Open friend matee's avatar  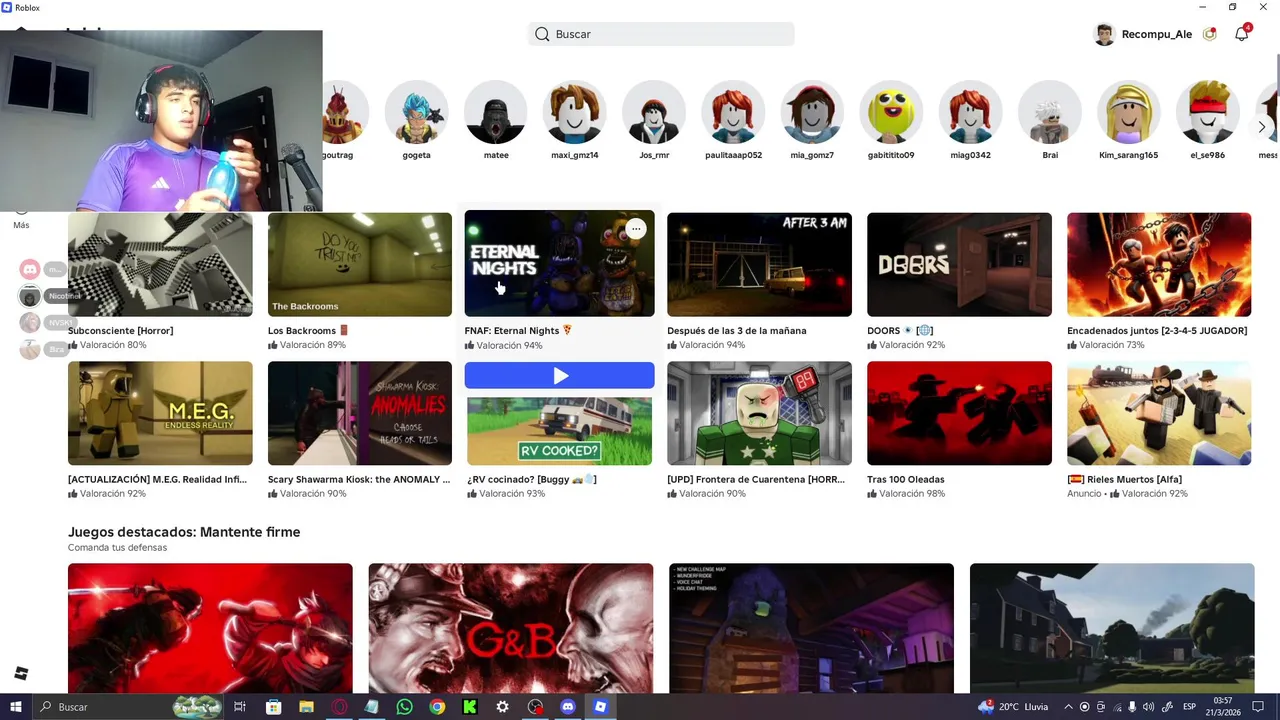496,113
